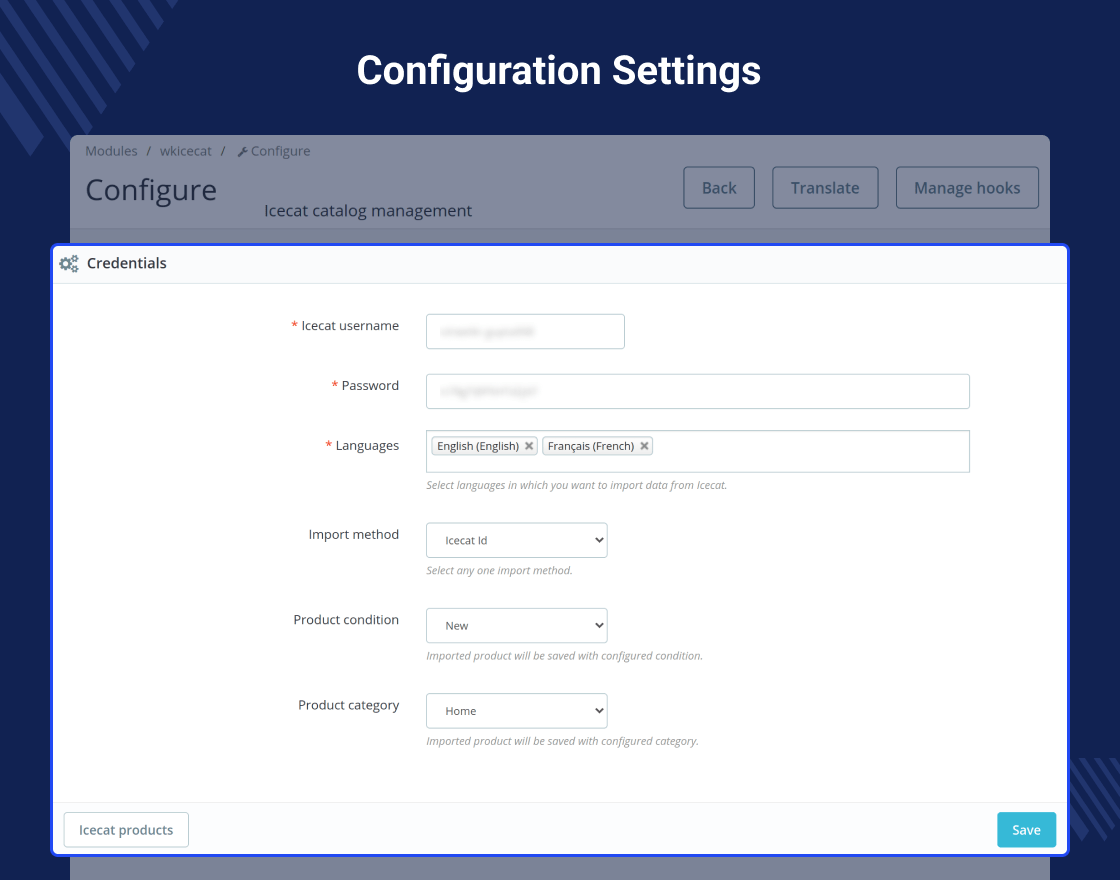Click the Credentials panel title

(126, 264)
